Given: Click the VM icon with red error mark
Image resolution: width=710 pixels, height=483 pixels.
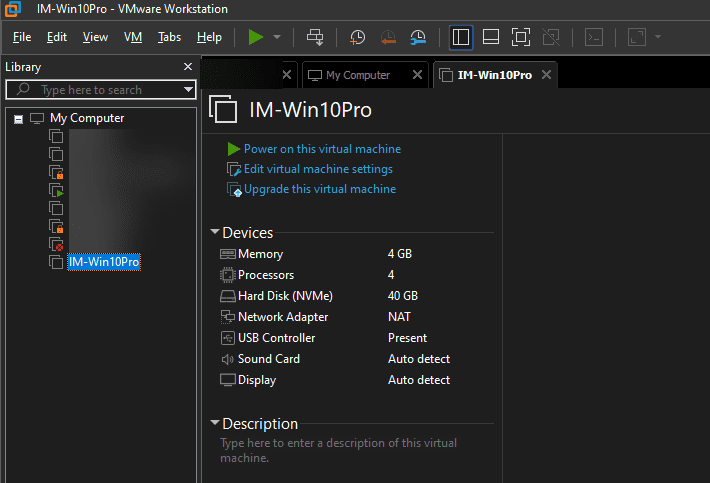Looking at the screenshot, I should pyautogui.click(x=56, y=244).
